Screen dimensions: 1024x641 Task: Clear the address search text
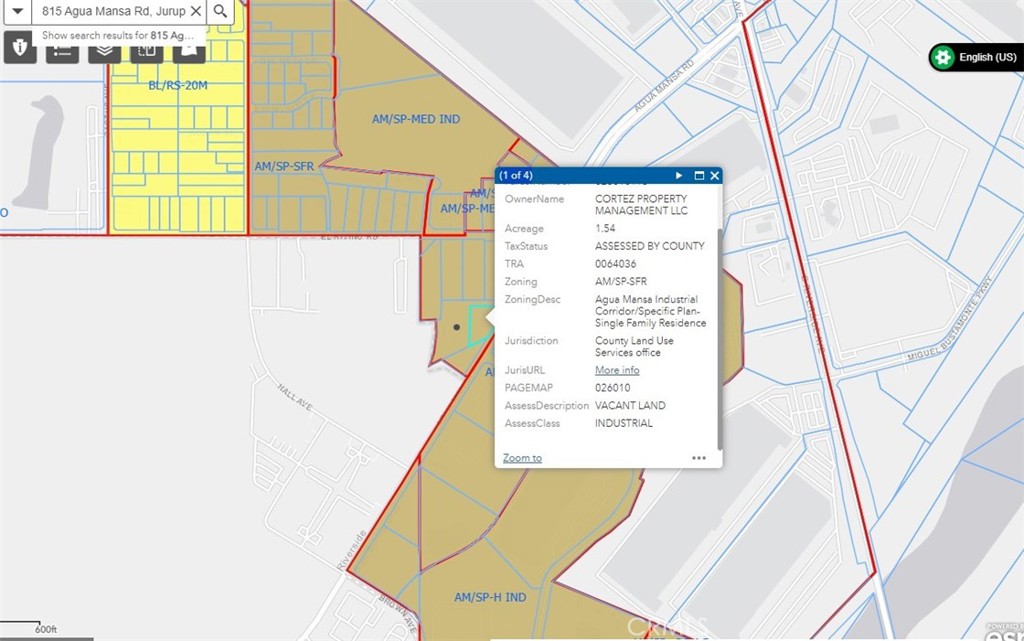196,11
